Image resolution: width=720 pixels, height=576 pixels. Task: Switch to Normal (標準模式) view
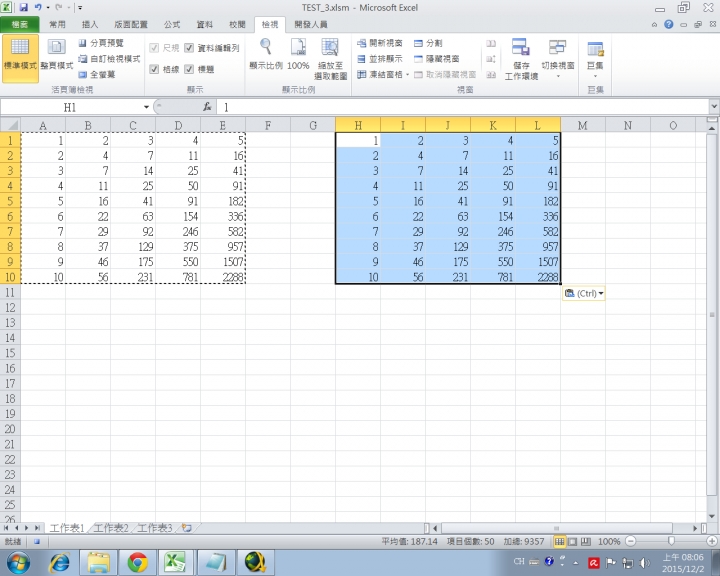click(20, 59)
